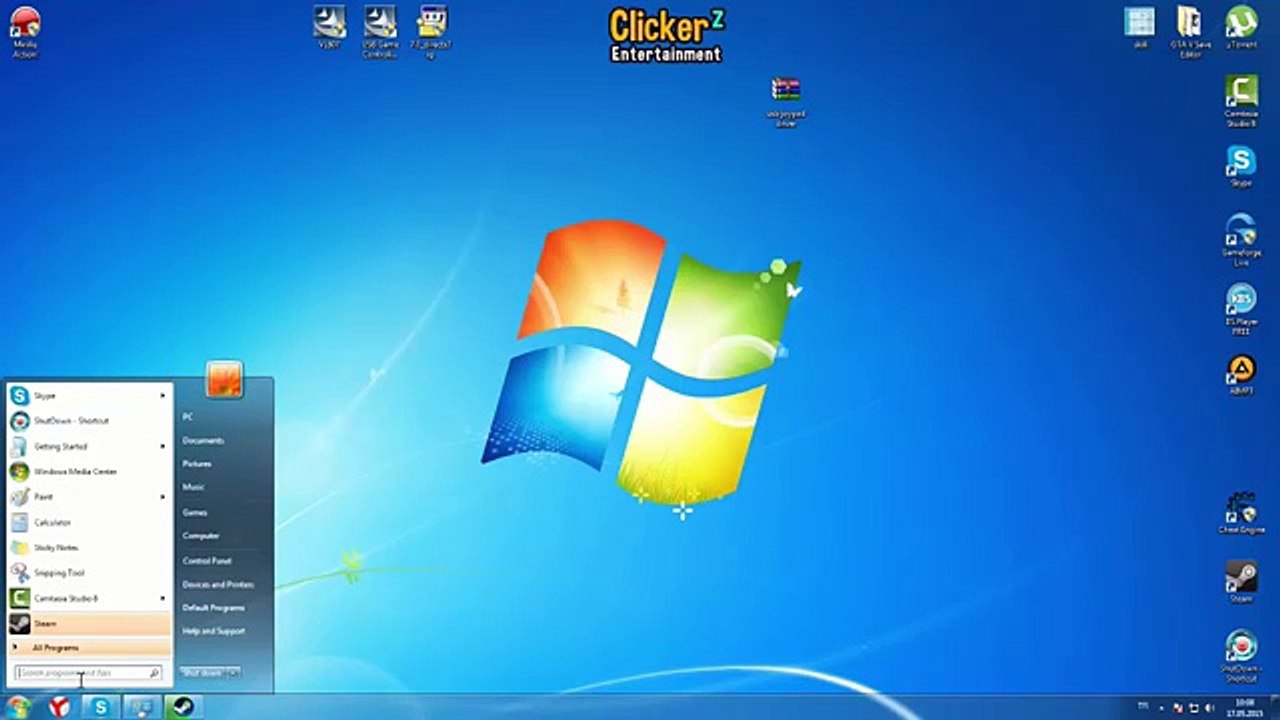Click the taskbar clock and date
The image size is (1280, 720).
[1245, 707]
